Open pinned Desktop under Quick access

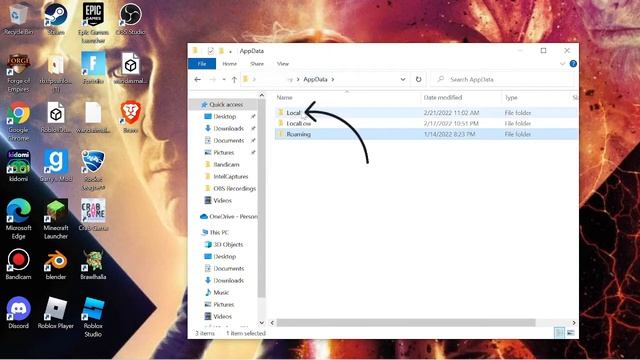(224, 116)
